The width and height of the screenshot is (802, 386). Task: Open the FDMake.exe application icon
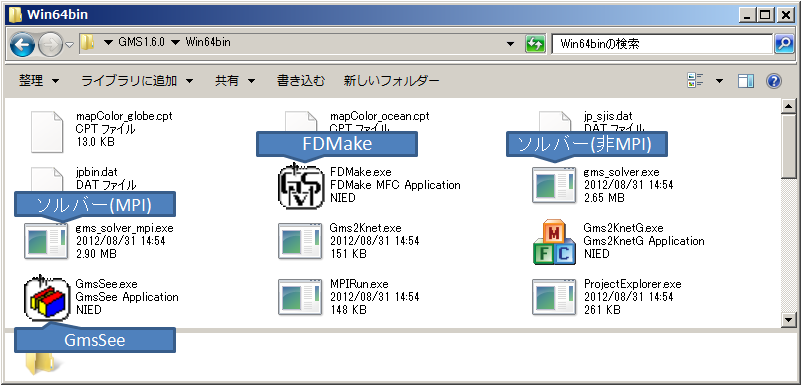coord(301,187)
